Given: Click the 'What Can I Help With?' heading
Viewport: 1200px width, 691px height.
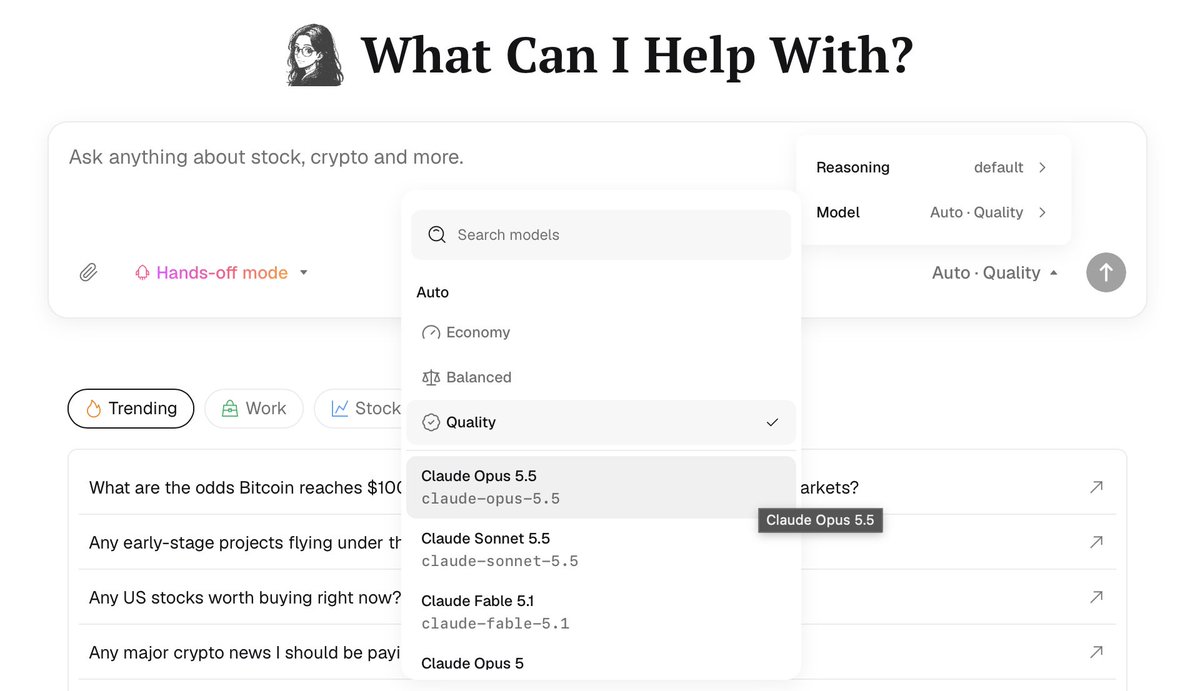Looking at the screenshot, I should [637, 56].
